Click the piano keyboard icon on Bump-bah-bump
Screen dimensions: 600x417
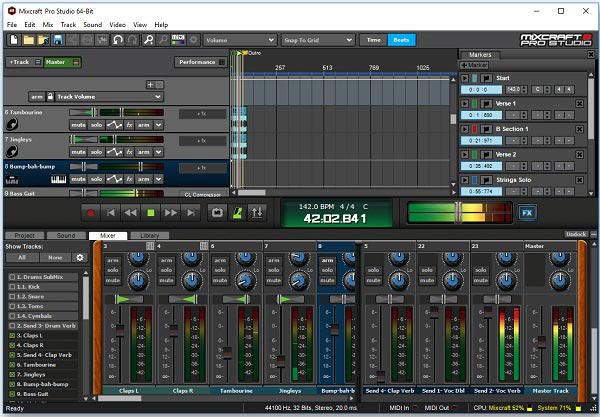pyautogui.click(x=59, y=179)
